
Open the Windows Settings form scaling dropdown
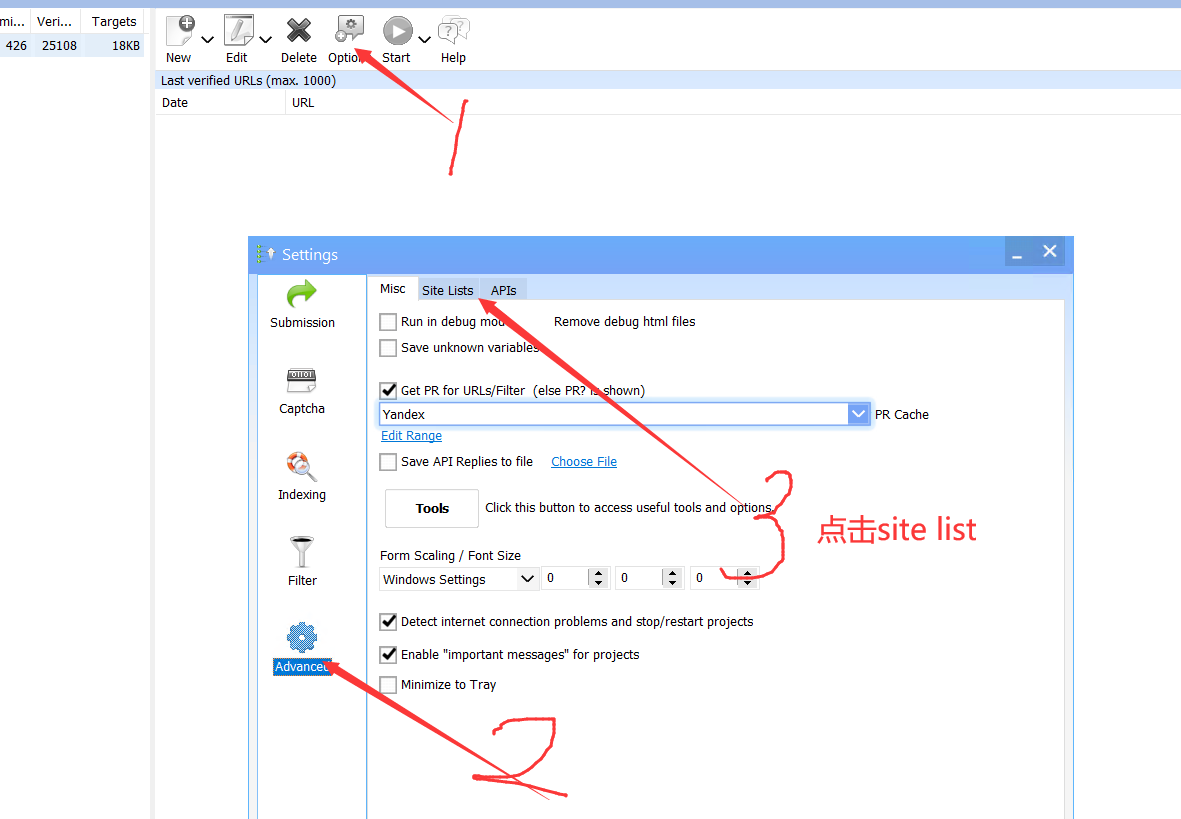(x=528, y=579)
